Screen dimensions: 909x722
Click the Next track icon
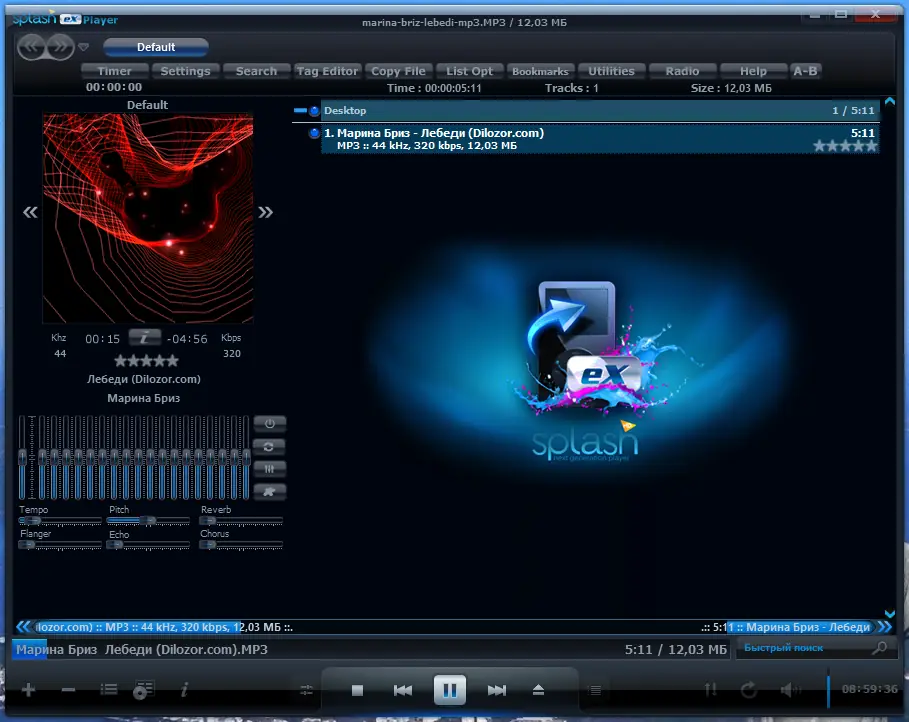coord(497,689)
